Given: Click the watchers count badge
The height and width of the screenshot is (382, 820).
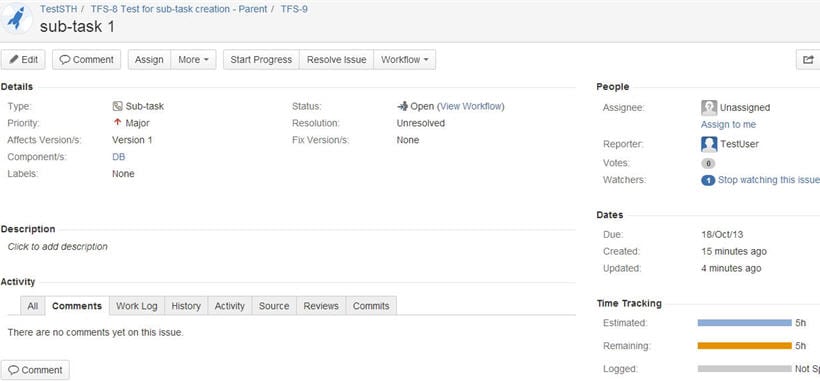Looking at the screenshot, I should click(708, 180).
